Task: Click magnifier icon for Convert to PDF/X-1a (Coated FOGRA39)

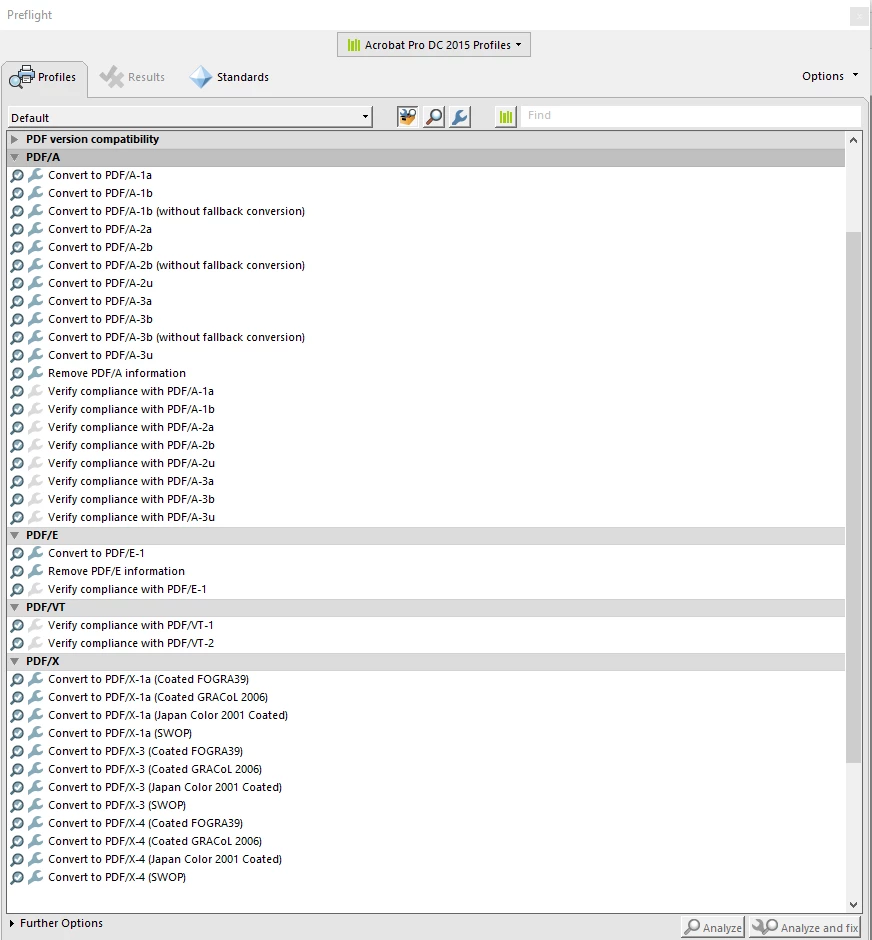Action: [x=17, y=679]
